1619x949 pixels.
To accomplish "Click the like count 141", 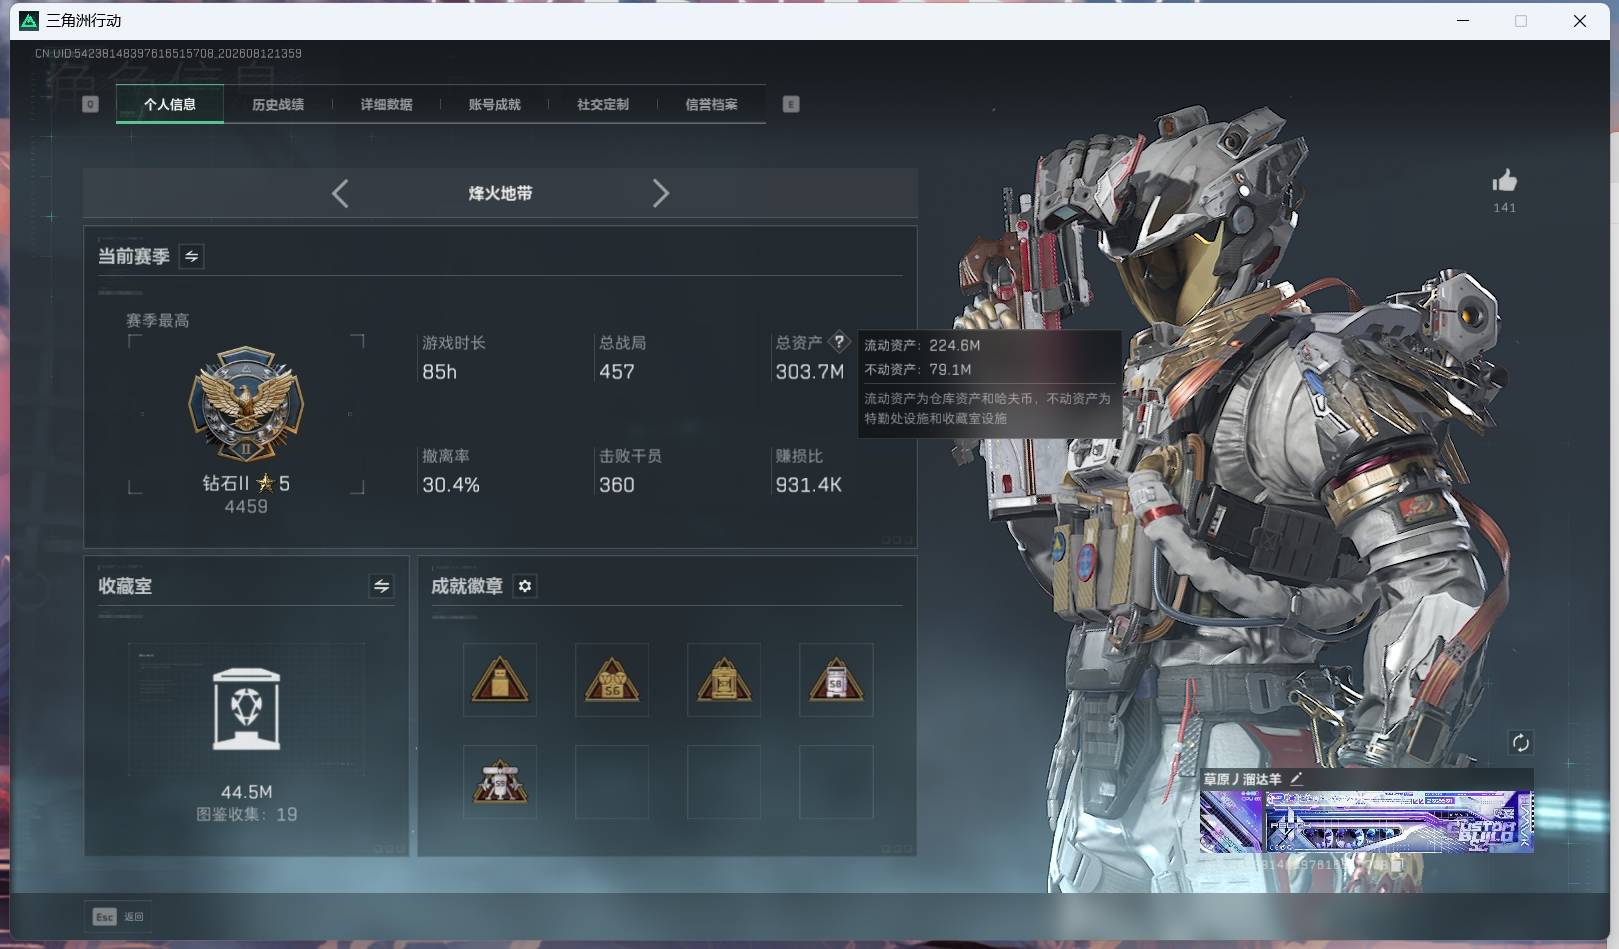I will 1504,208.
